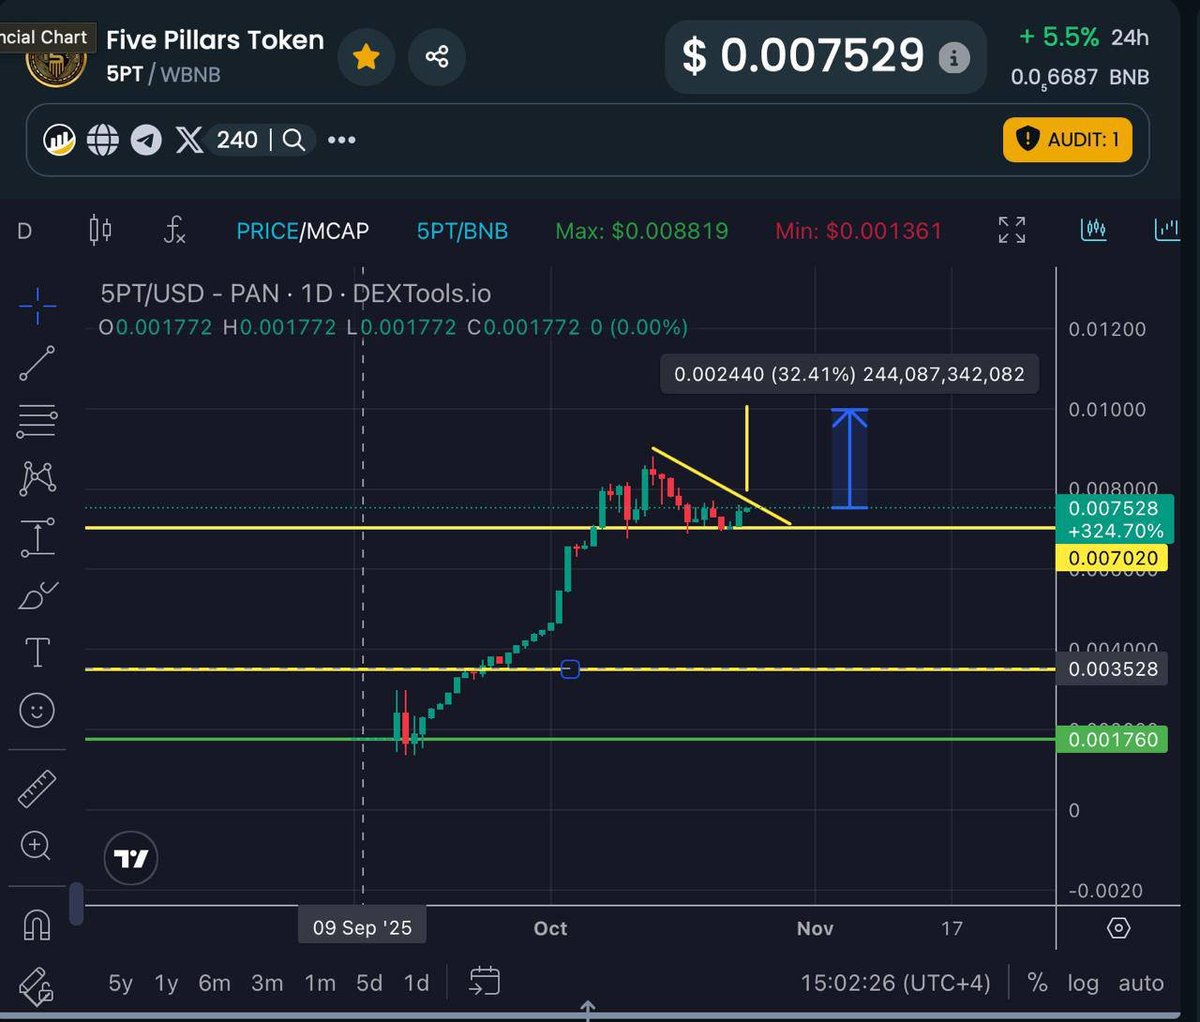Open the indicators fx menu
This screenshot has width=1200, height=1022.
click(x=175, y=231)
